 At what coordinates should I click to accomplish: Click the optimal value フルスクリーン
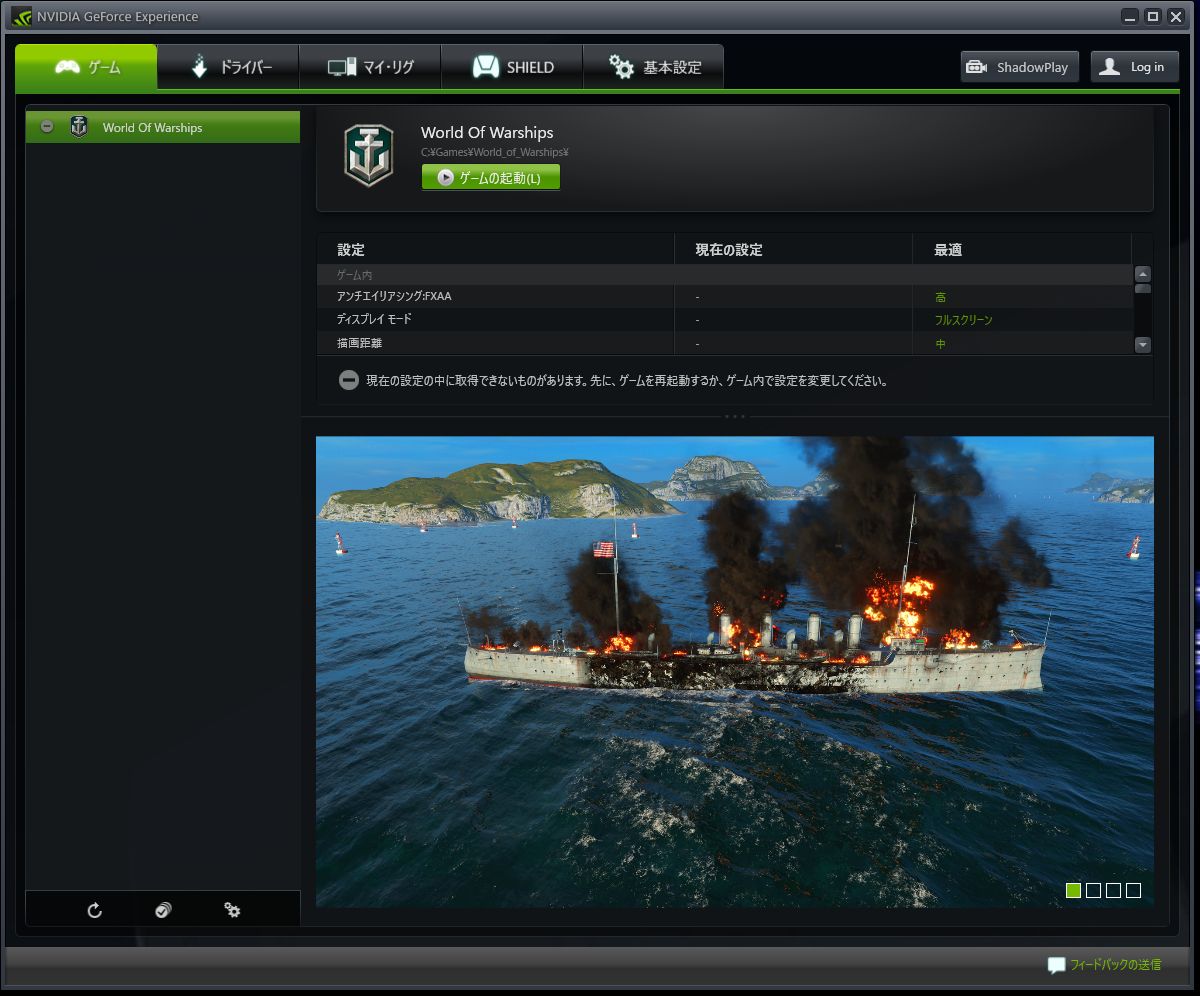964,320
